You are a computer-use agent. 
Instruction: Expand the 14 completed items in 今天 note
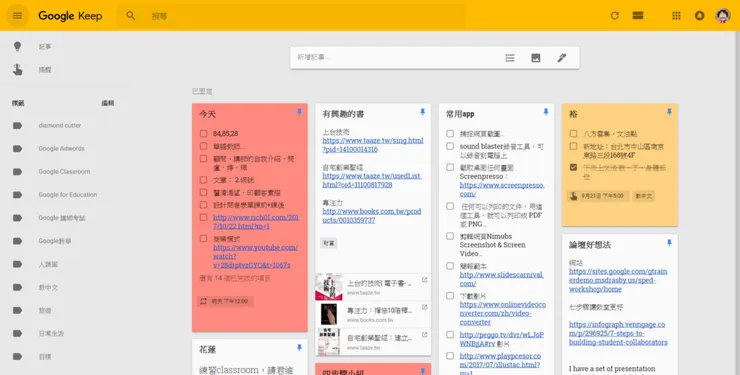(235, 278)
